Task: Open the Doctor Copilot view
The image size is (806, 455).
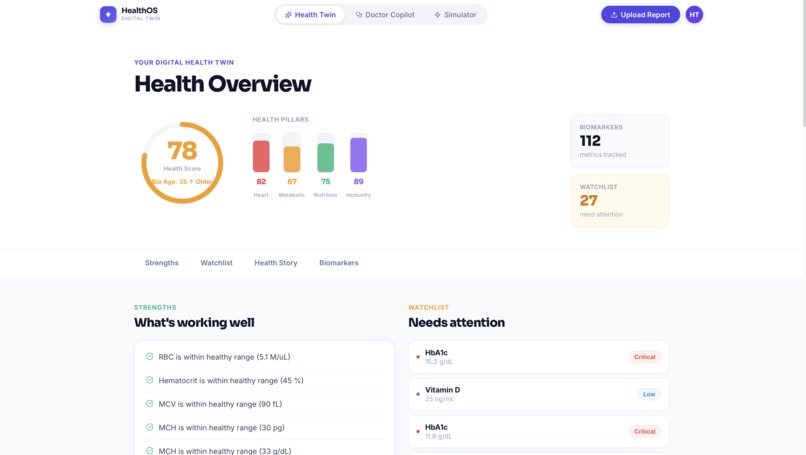Action: coord(385,15)
